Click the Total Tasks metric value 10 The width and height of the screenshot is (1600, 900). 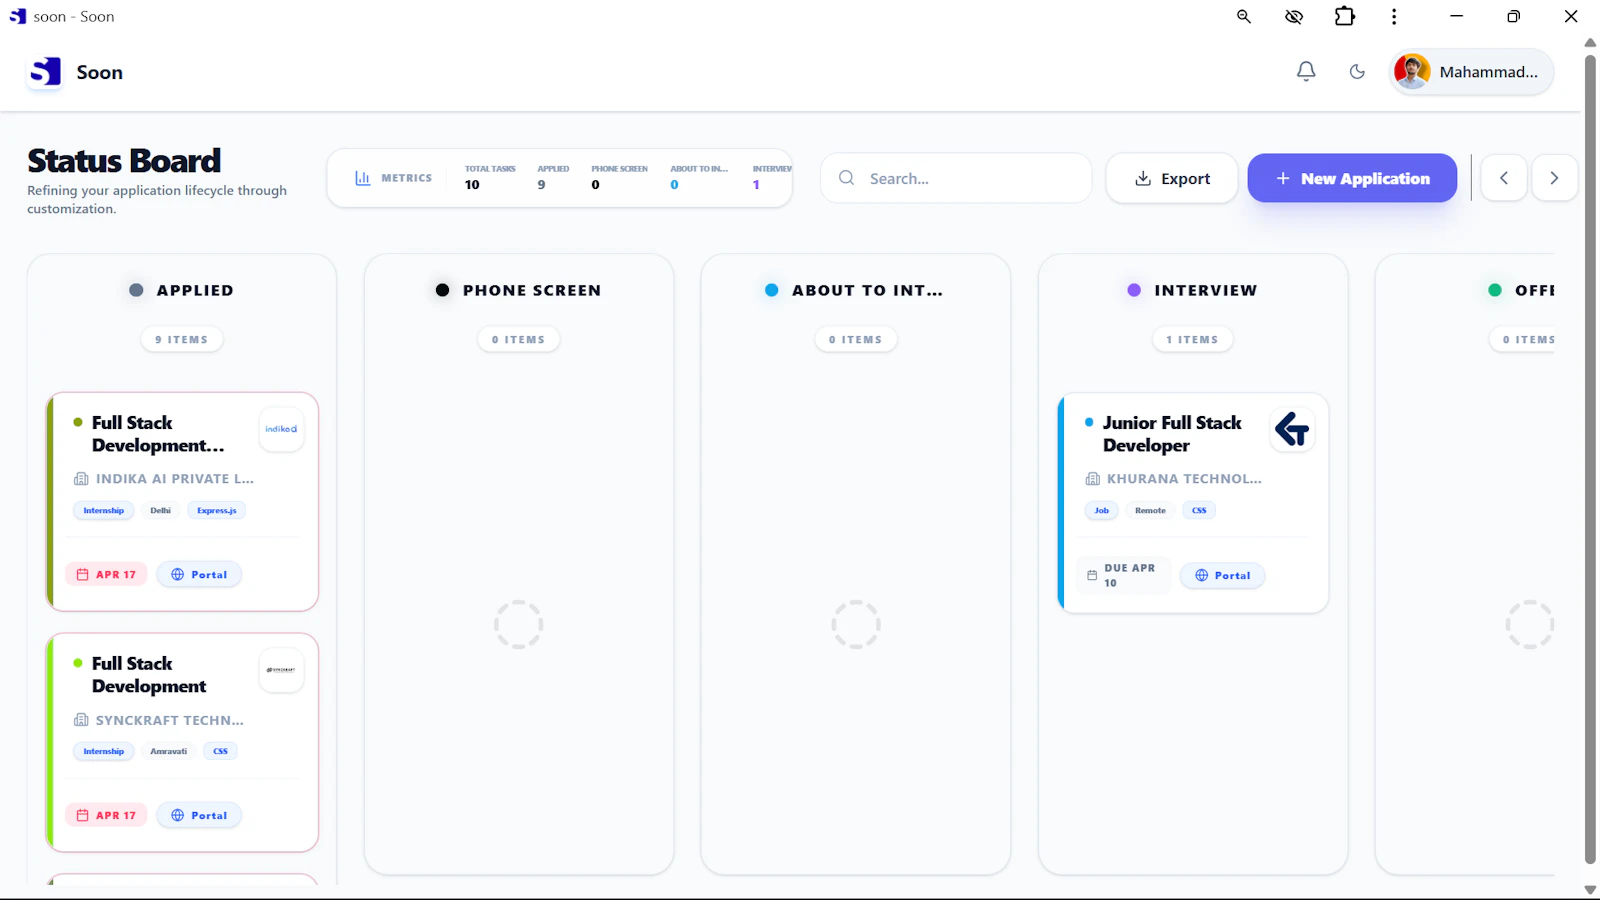[x=472, y=185]
